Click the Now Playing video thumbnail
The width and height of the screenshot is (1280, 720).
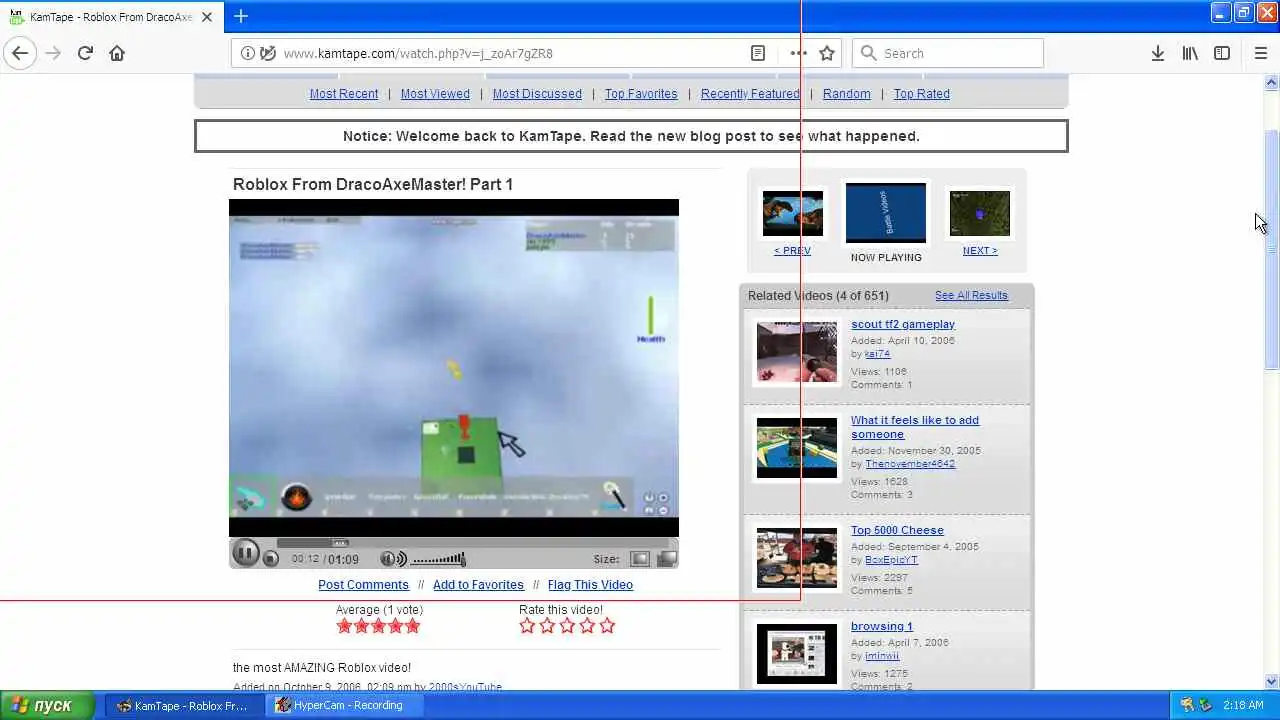click(x=886, y=213)
